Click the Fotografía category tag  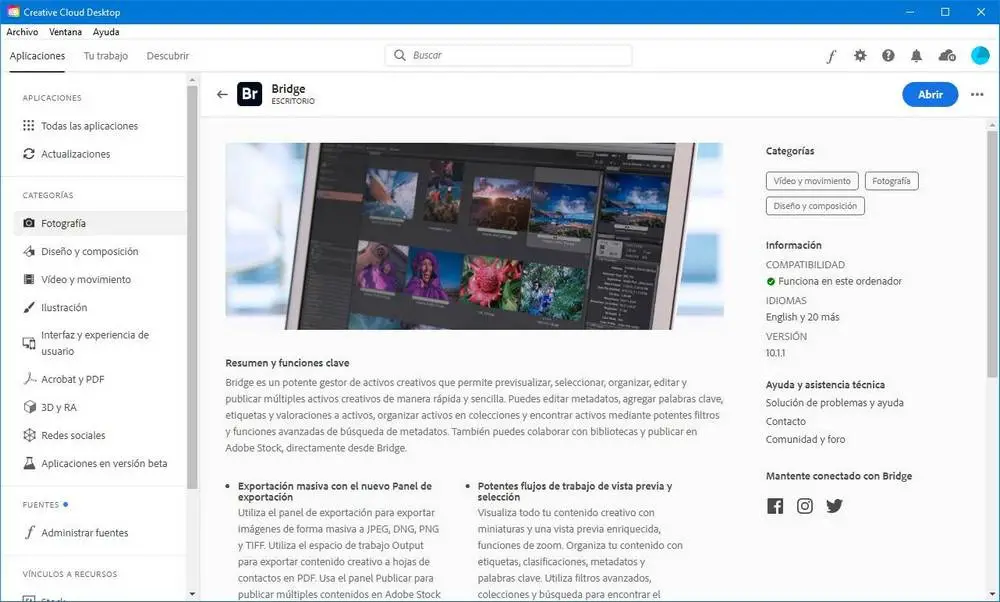pos(891,181)
